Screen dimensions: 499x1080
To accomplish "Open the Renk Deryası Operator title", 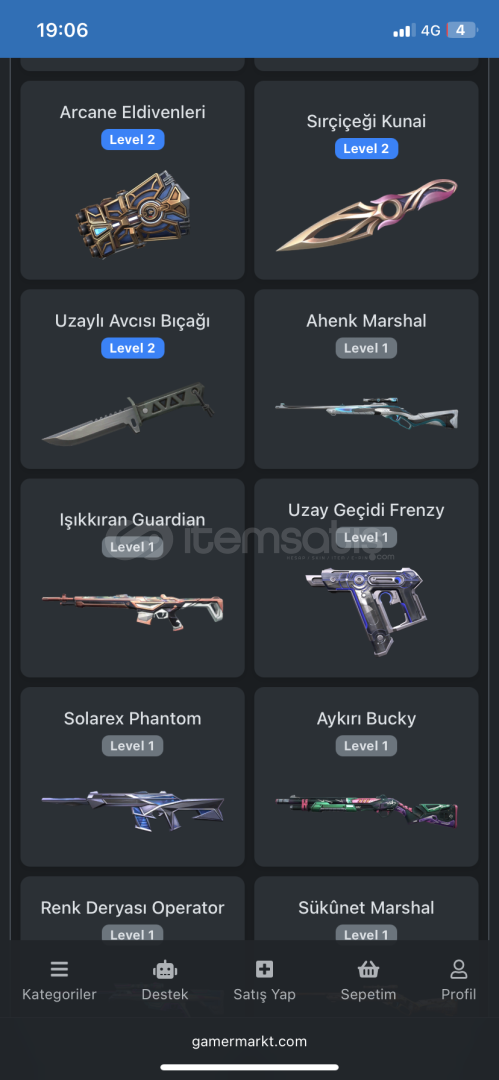I will (132, 908).
